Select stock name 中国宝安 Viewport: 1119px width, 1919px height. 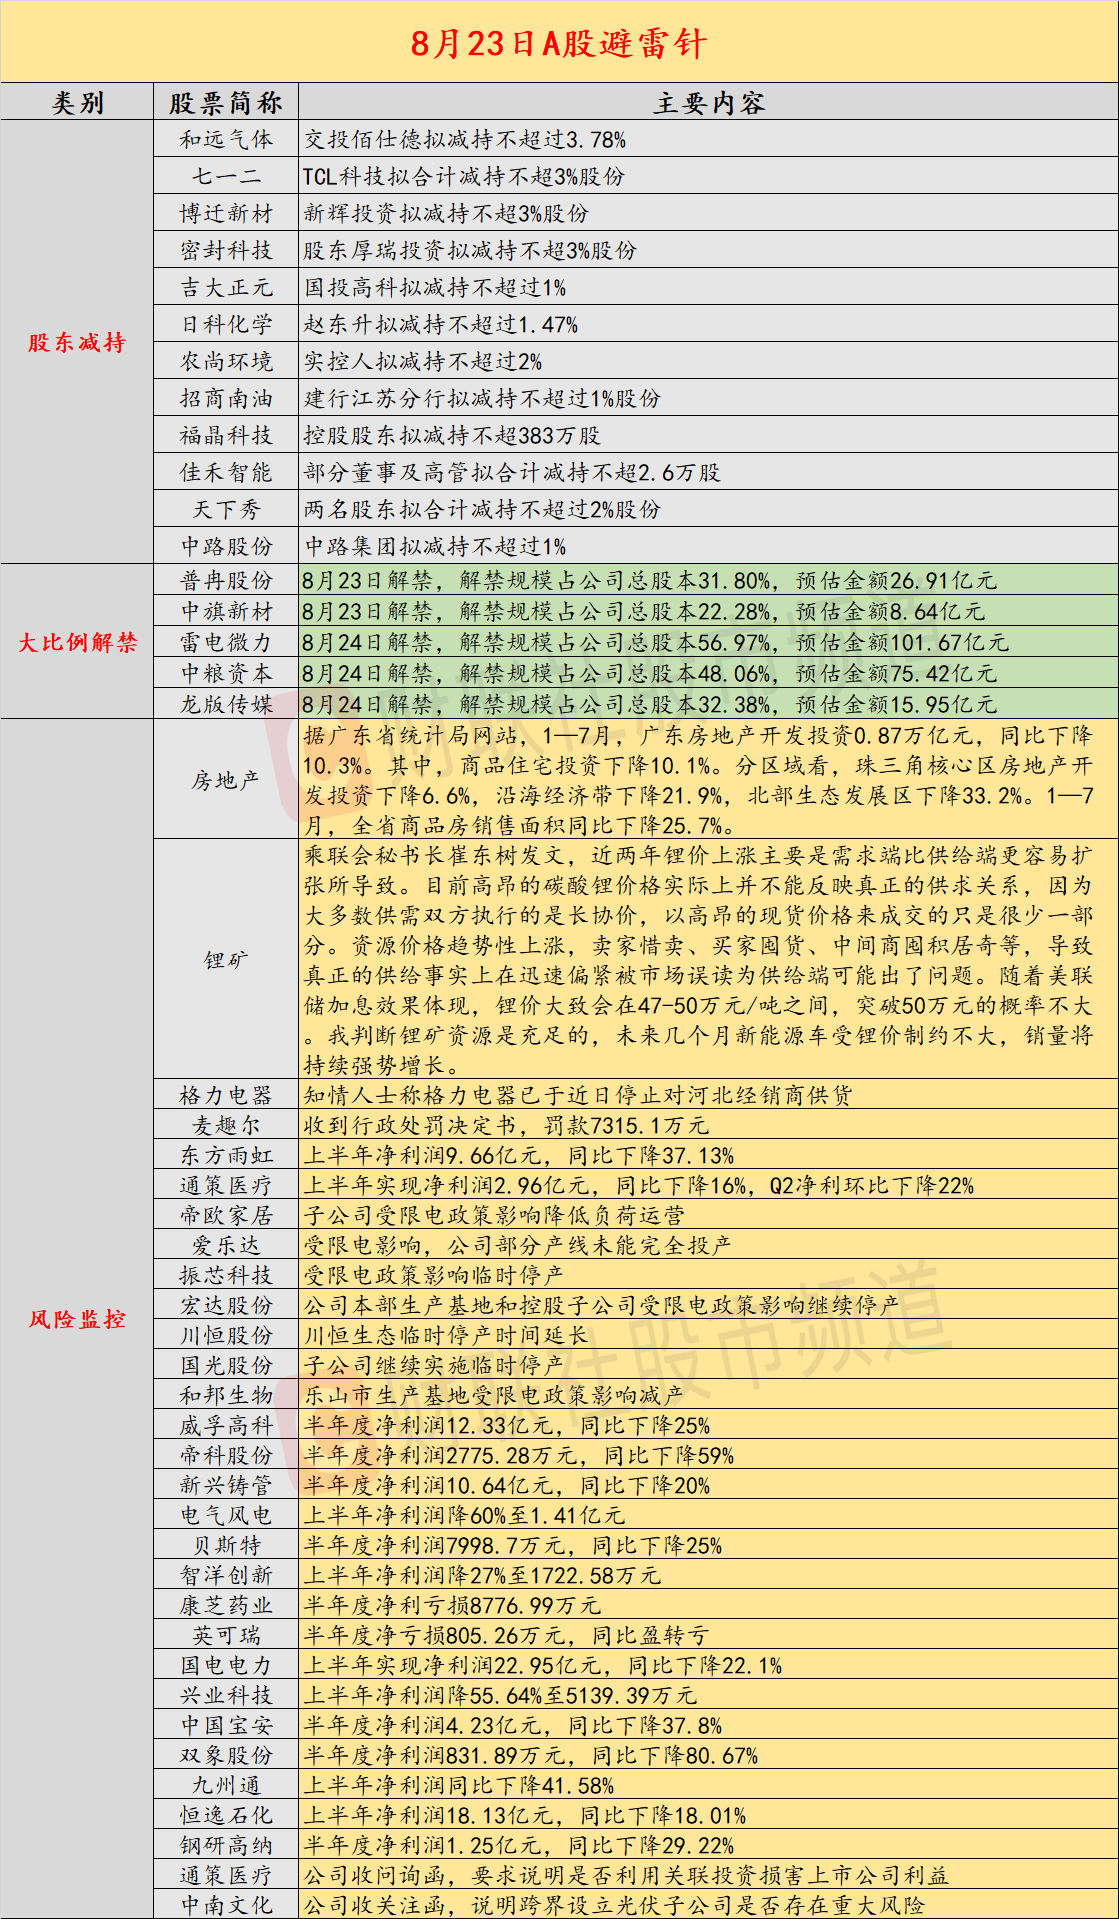(x=226, y=1726)
